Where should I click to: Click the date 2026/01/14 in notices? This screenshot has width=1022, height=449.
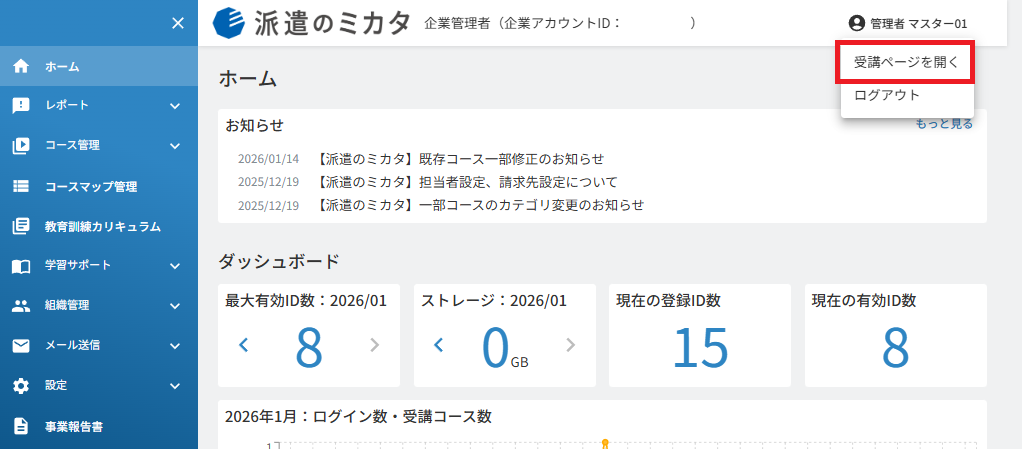[x=269, y=159]
